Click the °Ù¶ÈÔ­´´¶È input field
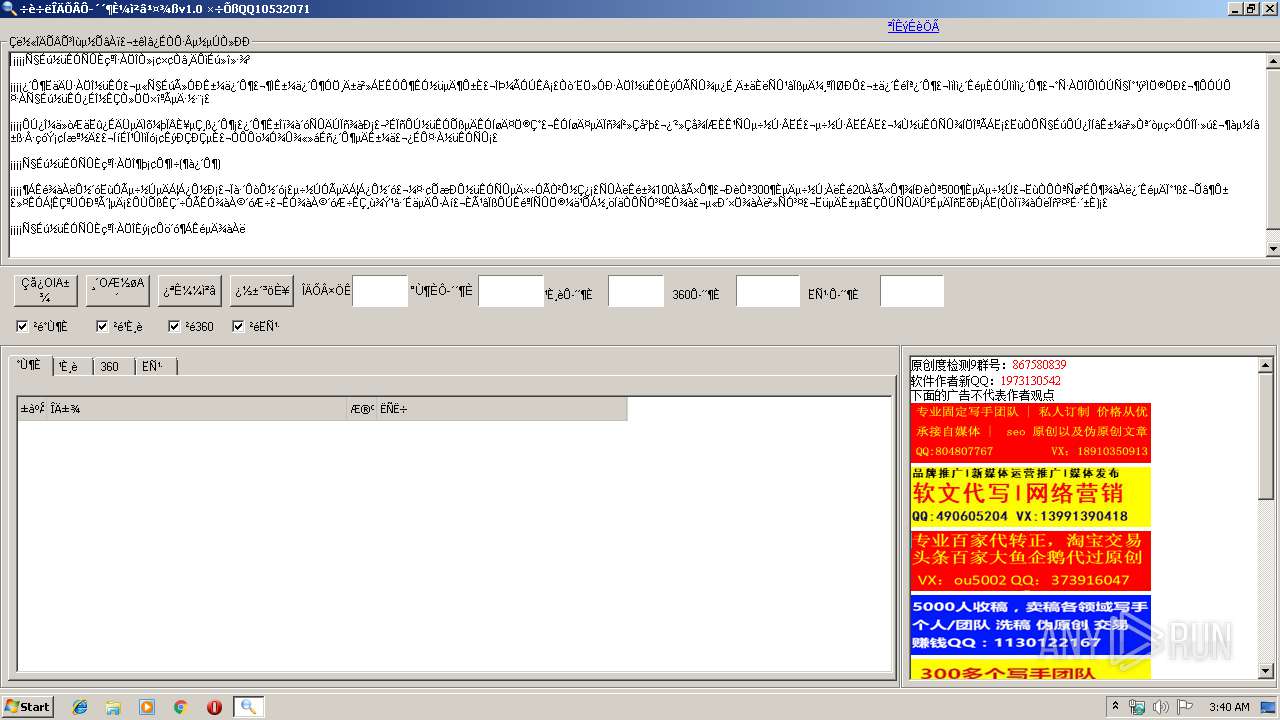Screen dimensions: 1280x720 511,291
